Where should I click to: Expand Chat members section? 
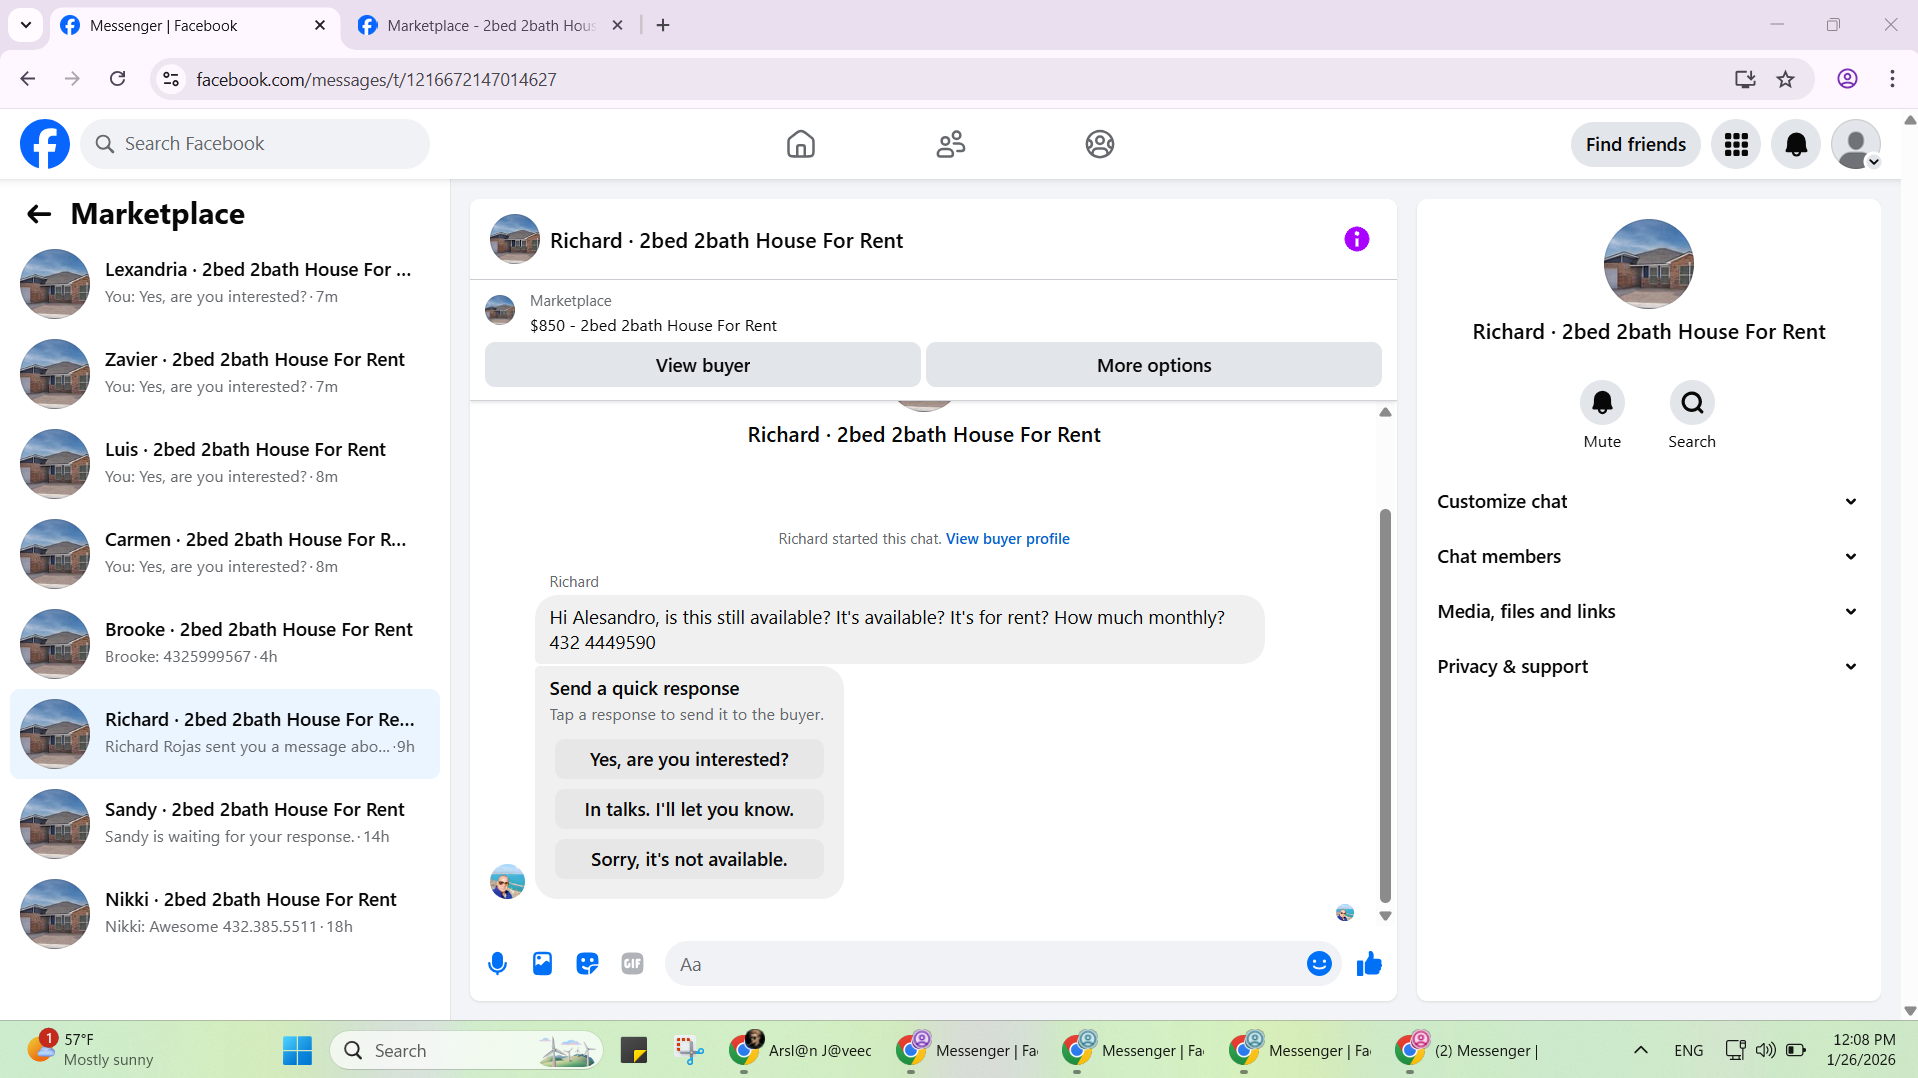coord(1648,557)
